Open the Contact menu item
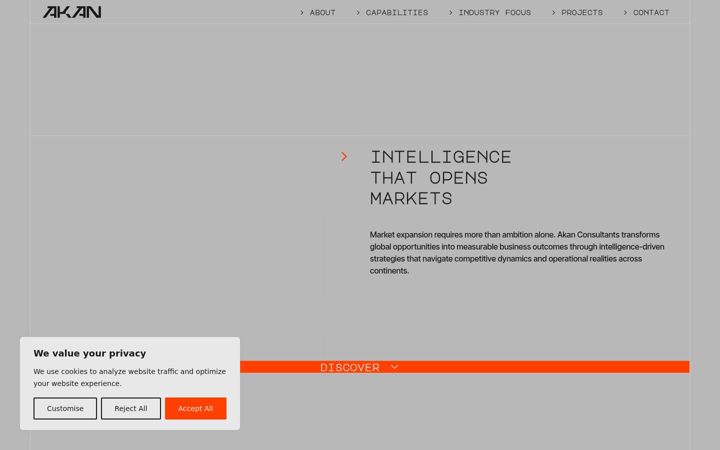Screen dimensions: 720x450 pos(651,12)
